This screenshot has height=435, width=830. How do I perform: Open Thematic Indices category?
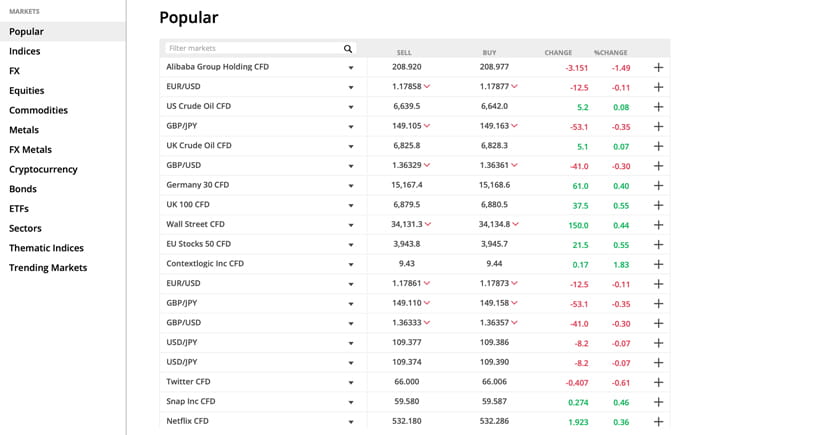click(x=46, y=248)
